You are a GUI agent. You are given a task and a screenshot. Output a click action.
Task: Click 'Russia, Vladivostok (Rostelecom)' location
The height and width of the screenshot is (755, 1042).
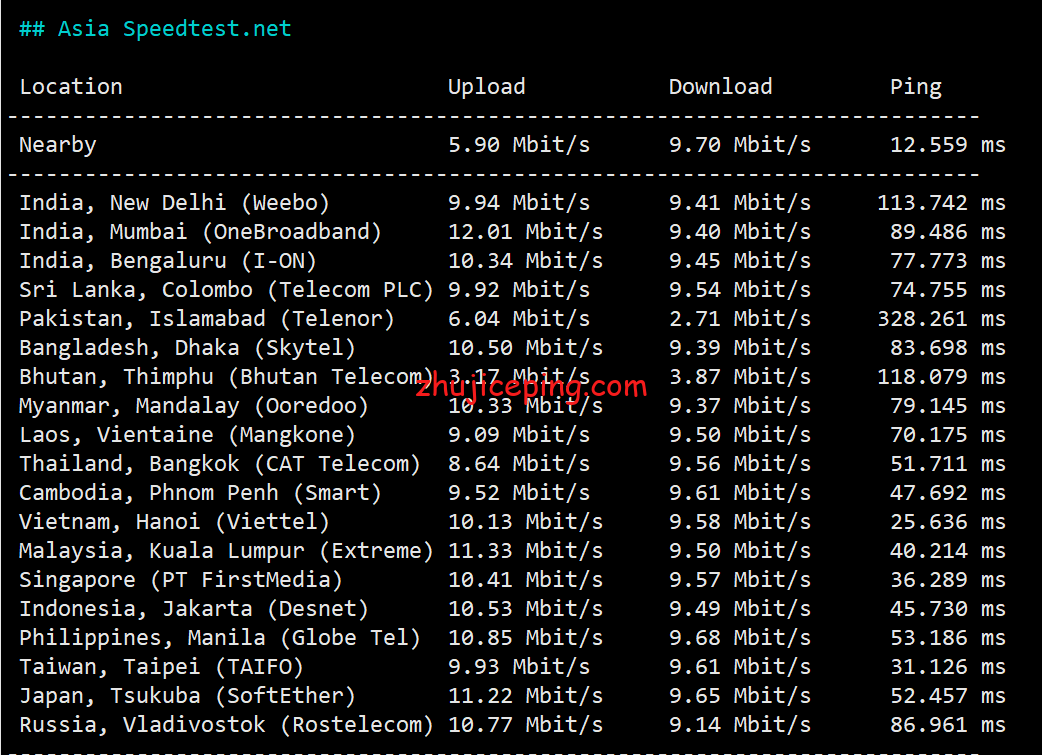click(226, 725)
